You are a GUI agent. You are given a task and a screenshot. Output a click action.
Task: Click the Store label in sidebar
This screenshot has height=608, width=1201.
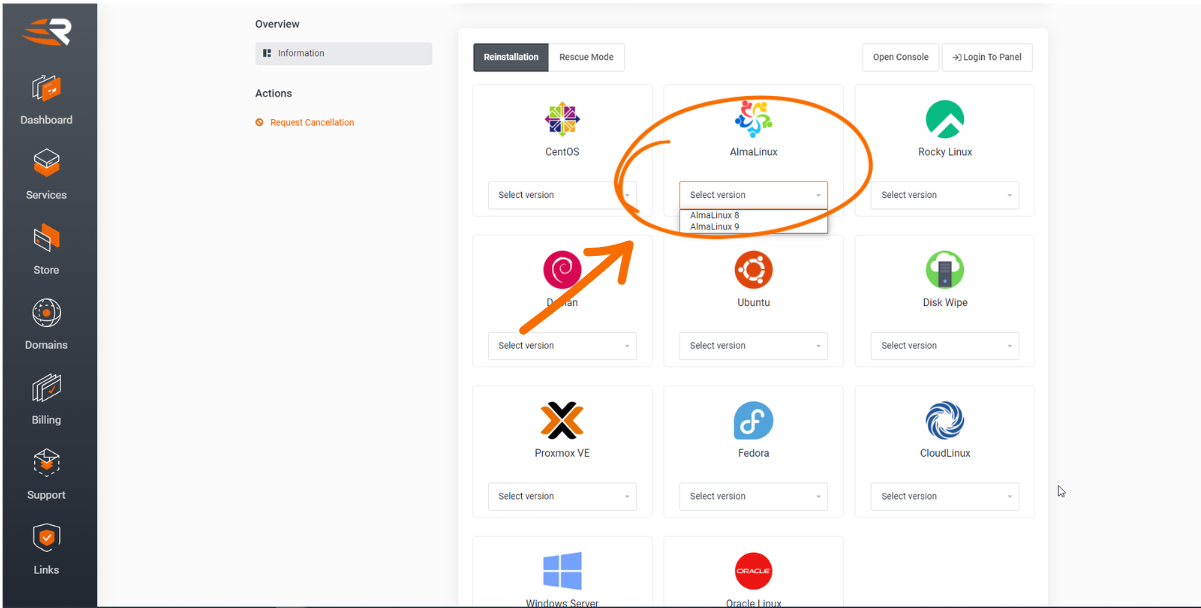[x=47, y=270]
